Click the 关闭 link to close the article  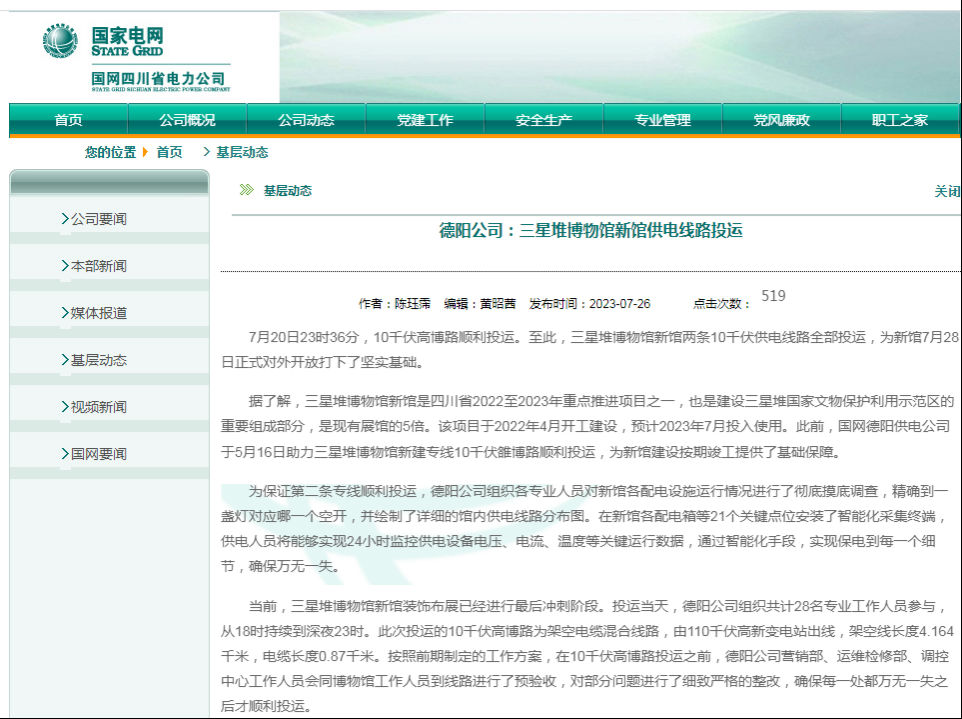point(947,191)
